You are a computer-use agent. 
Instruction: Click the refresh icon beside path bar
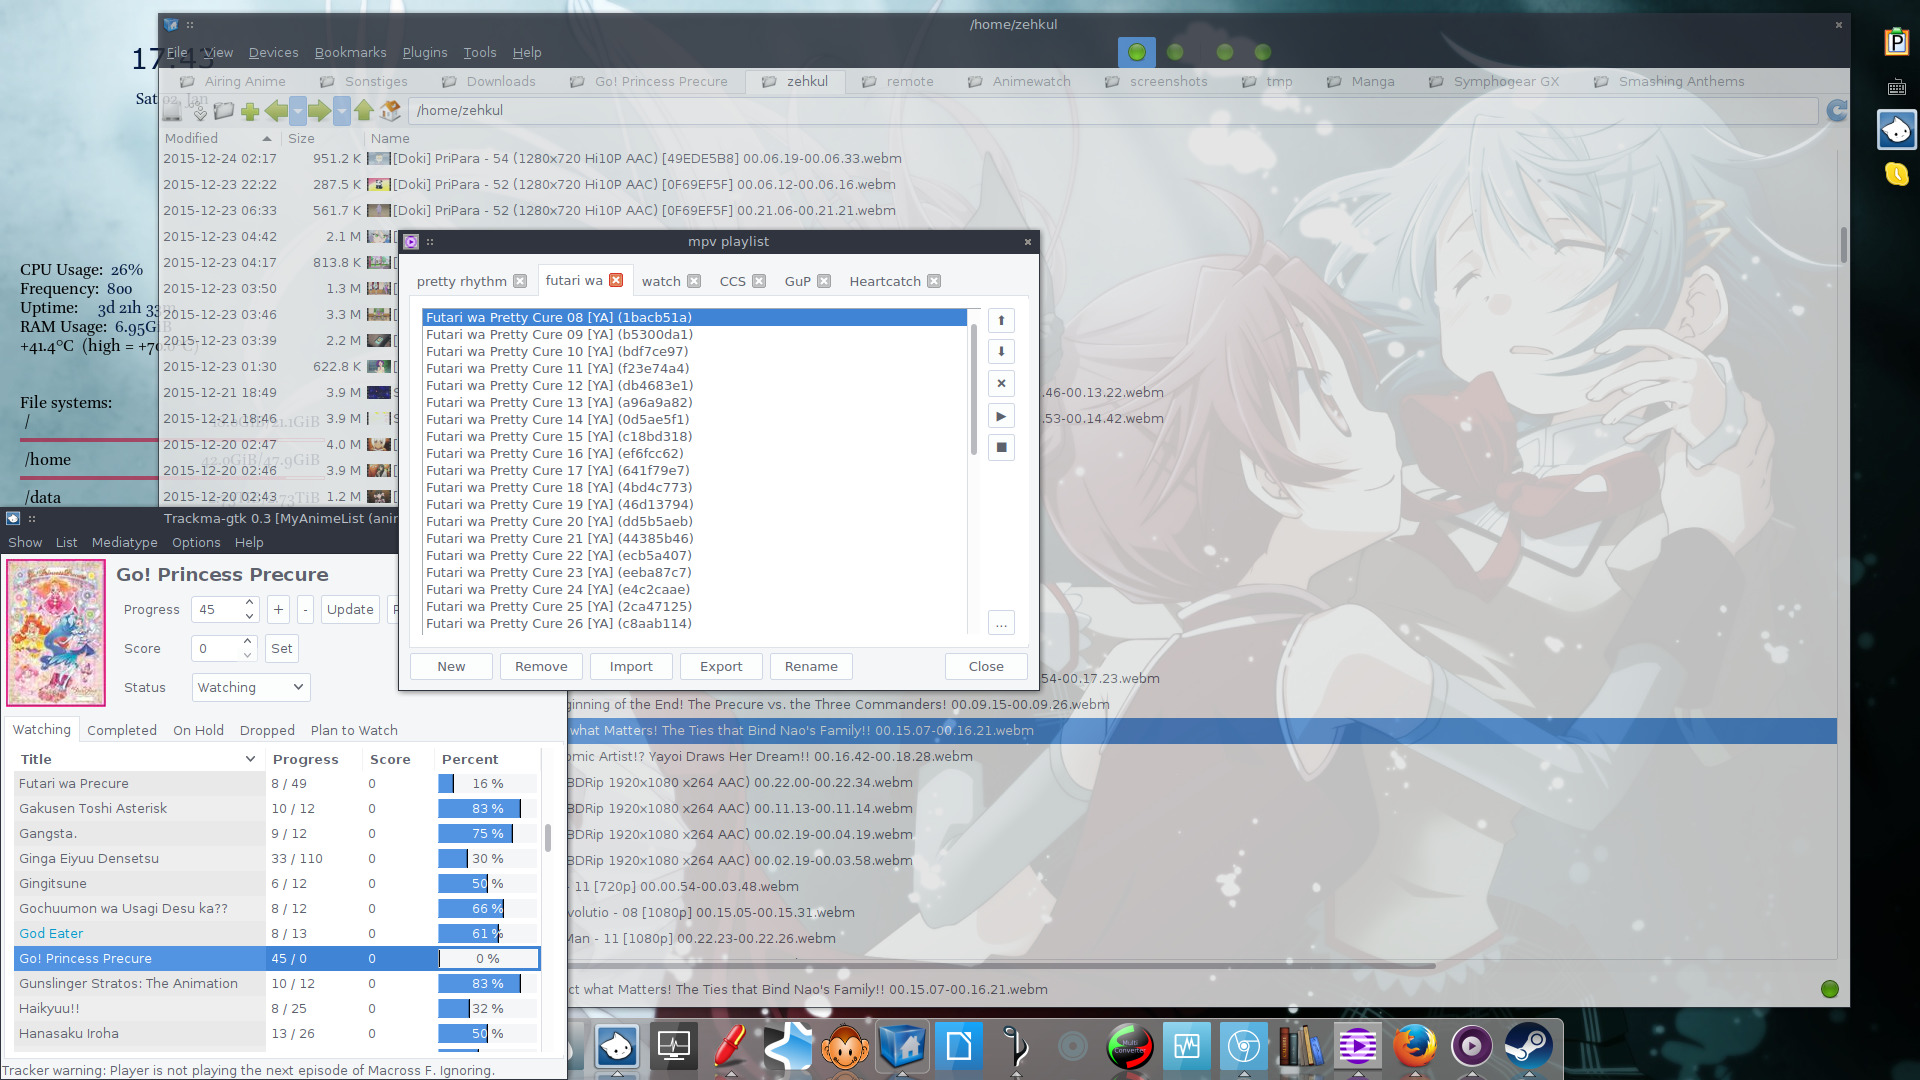coord(1836,111)
